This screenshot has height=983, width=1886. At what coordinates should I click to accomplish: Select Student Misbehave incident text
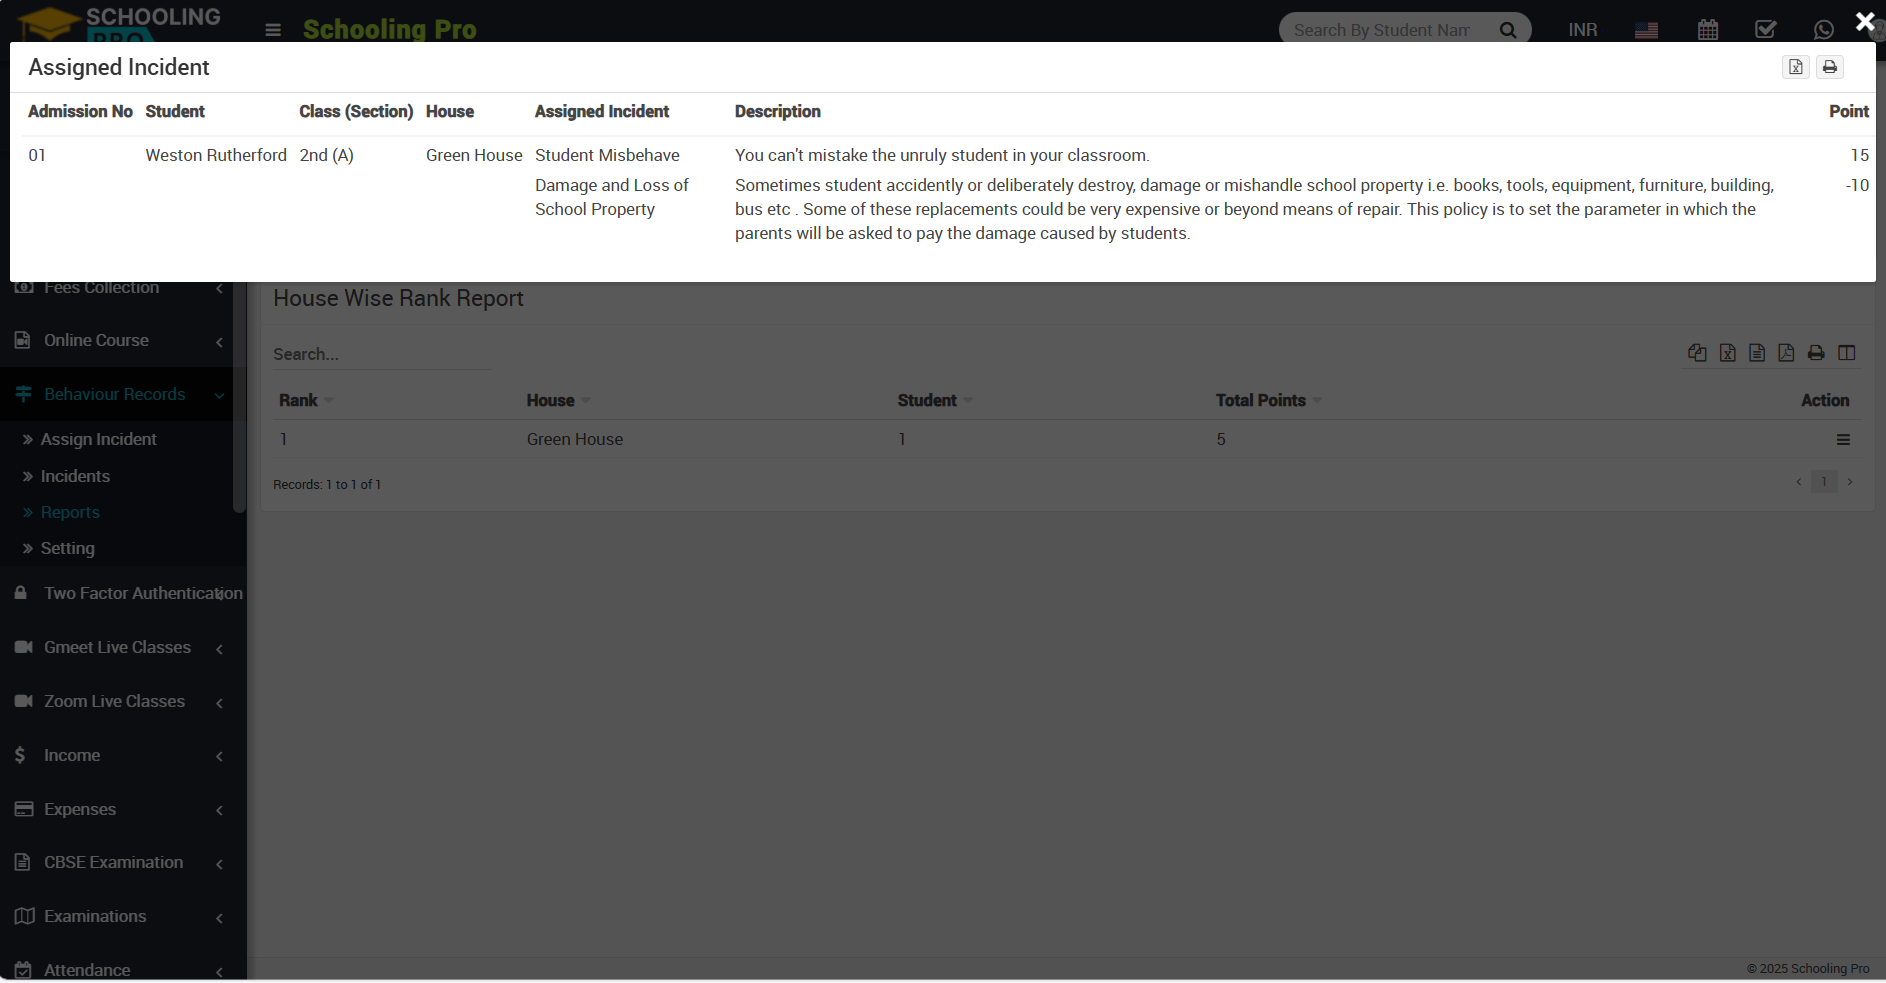click(607, 156)
